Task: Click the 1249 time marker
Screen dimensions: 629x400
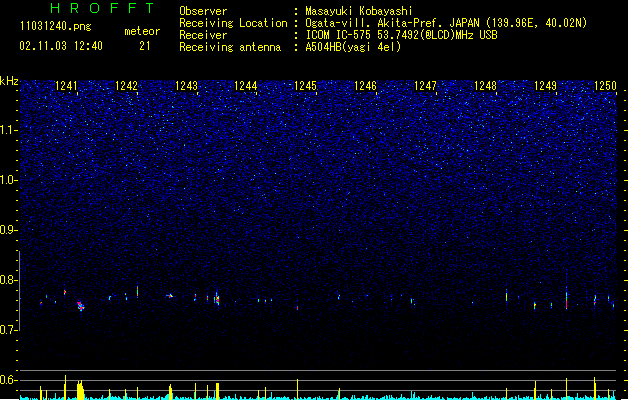Action: click(546, 86)
